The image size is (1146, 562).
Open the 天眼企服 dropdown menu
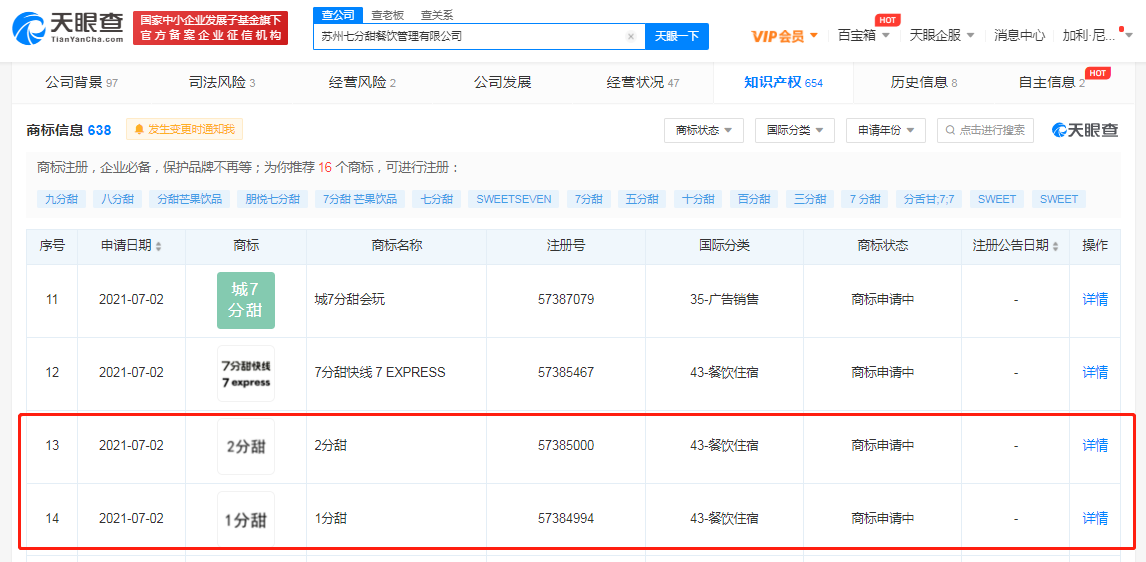[x=942, y=35]
